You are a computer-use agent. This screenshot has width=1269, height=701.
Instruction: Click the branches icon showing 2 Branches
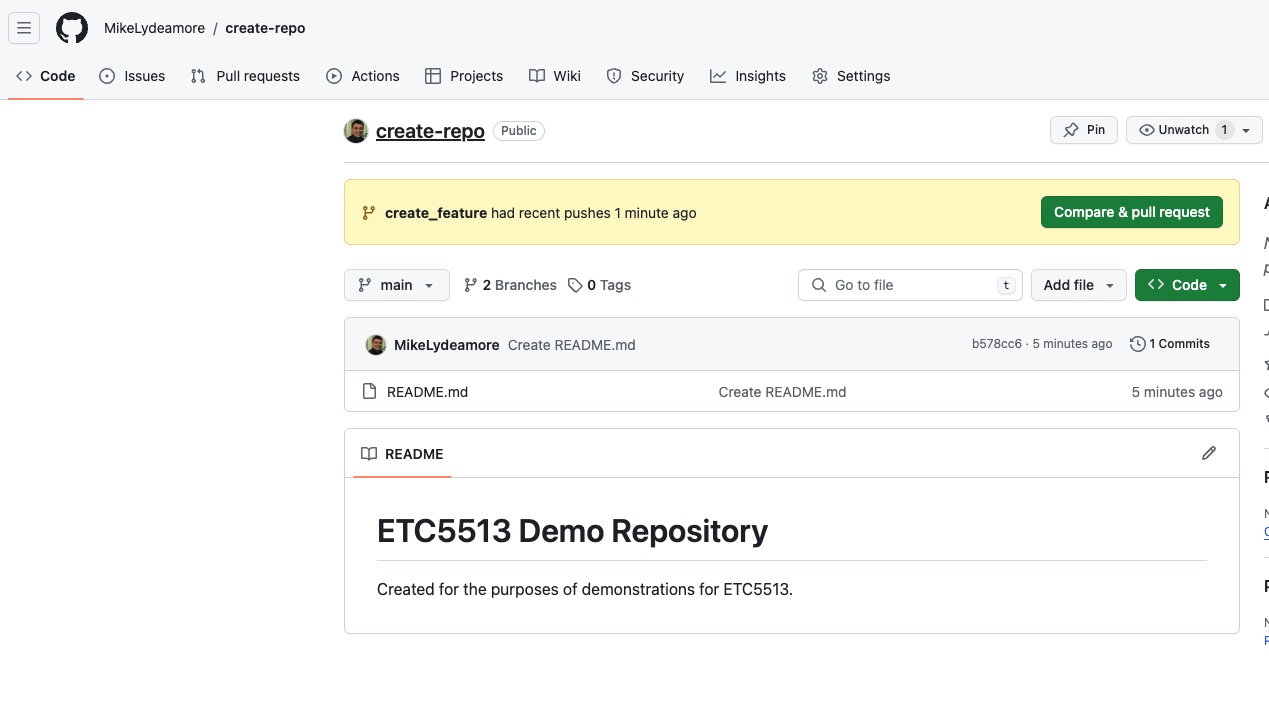(470, 285)
